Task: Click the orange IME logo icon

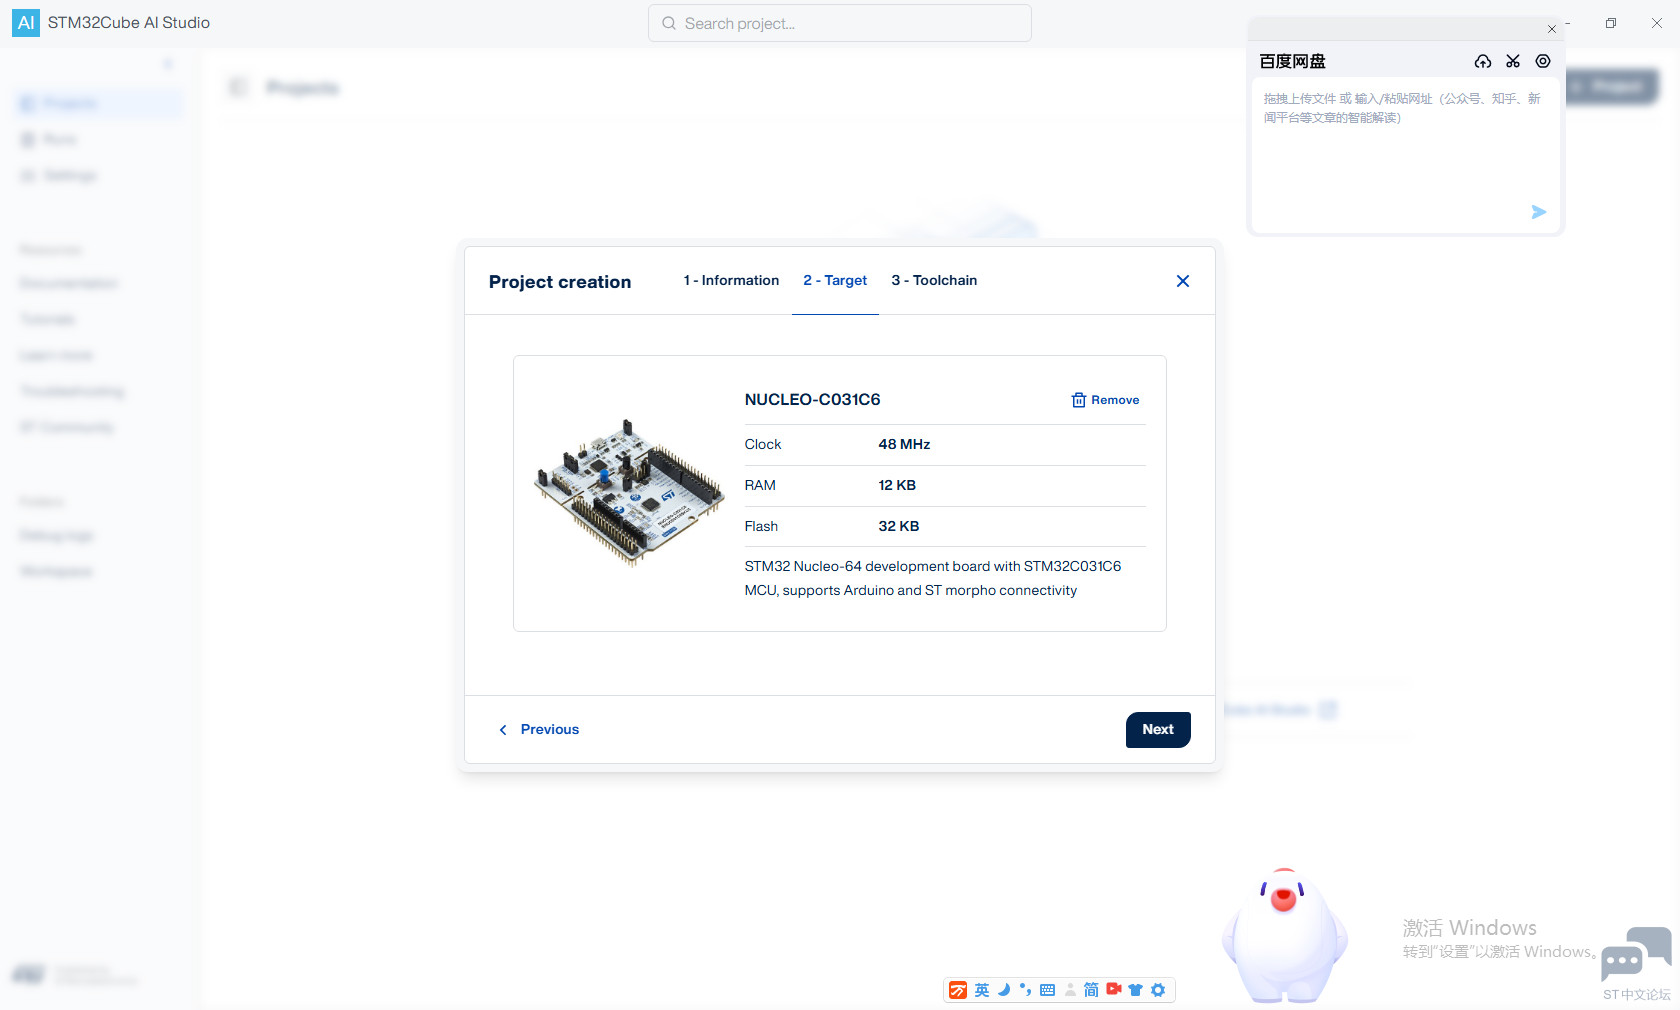Action: (958, 990)
